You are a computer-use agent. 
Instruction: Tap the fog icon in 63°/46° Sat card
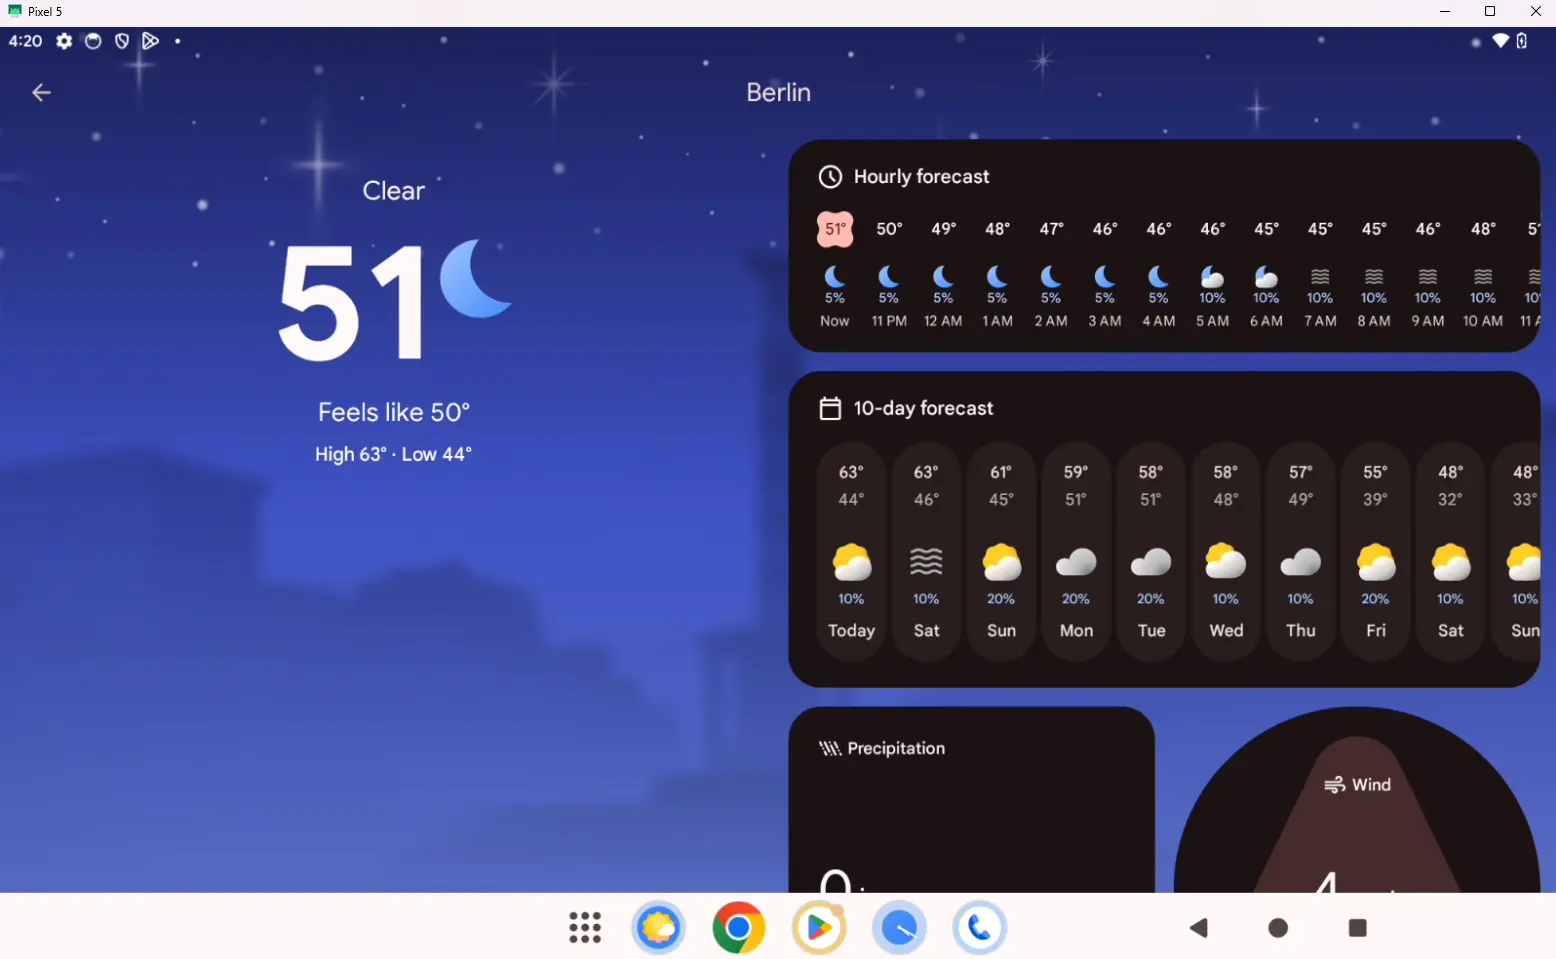(x=926, y=562)
